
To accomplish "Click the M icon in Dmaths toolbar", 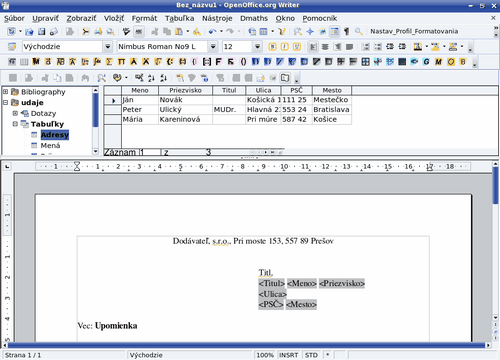I will point(438,62).
